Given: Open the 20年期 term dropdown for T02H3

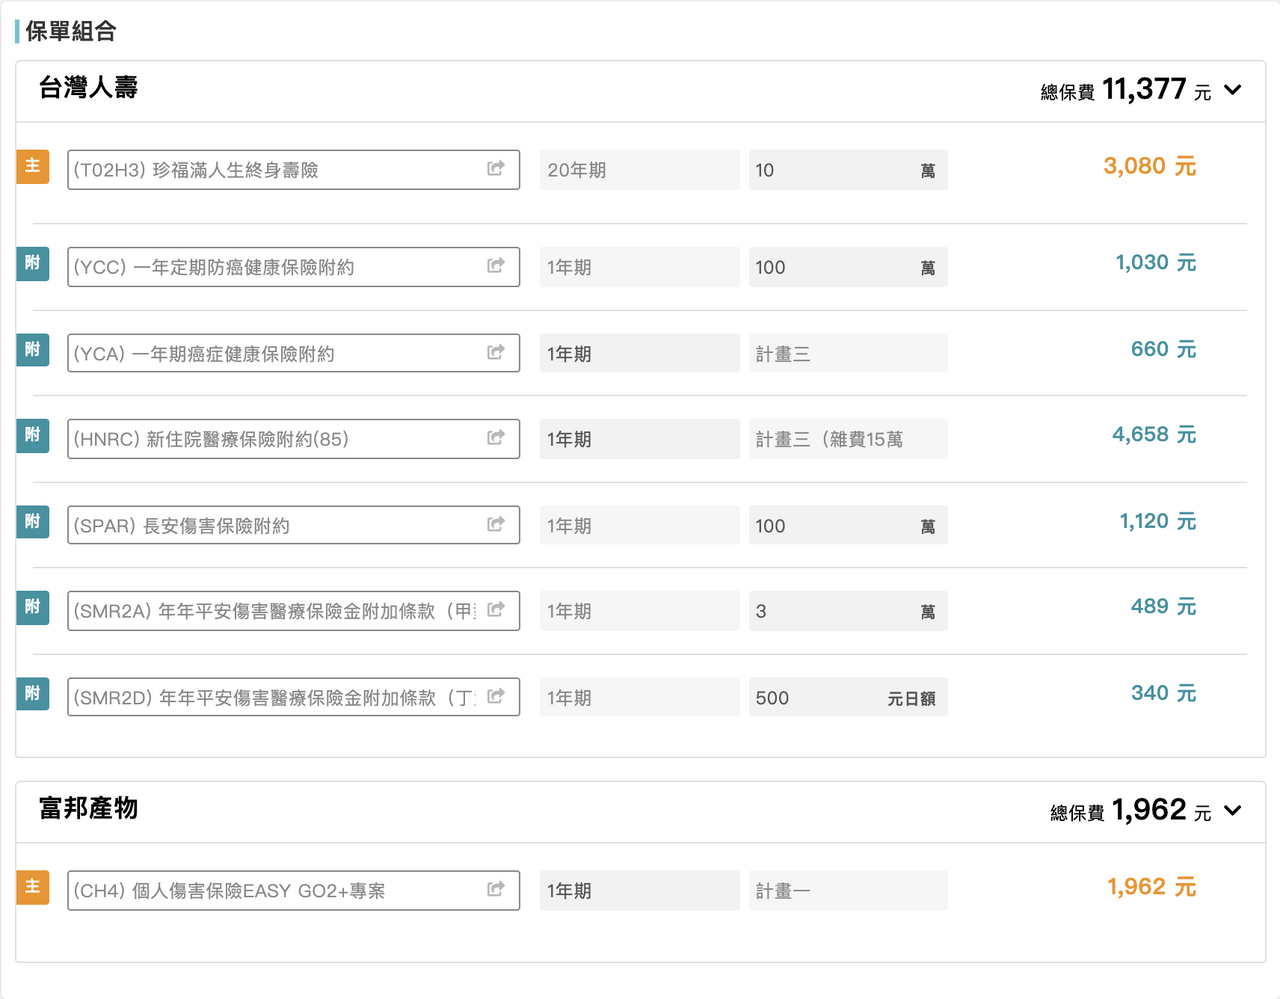Looking at the screenshot, I should click(640, 170).
